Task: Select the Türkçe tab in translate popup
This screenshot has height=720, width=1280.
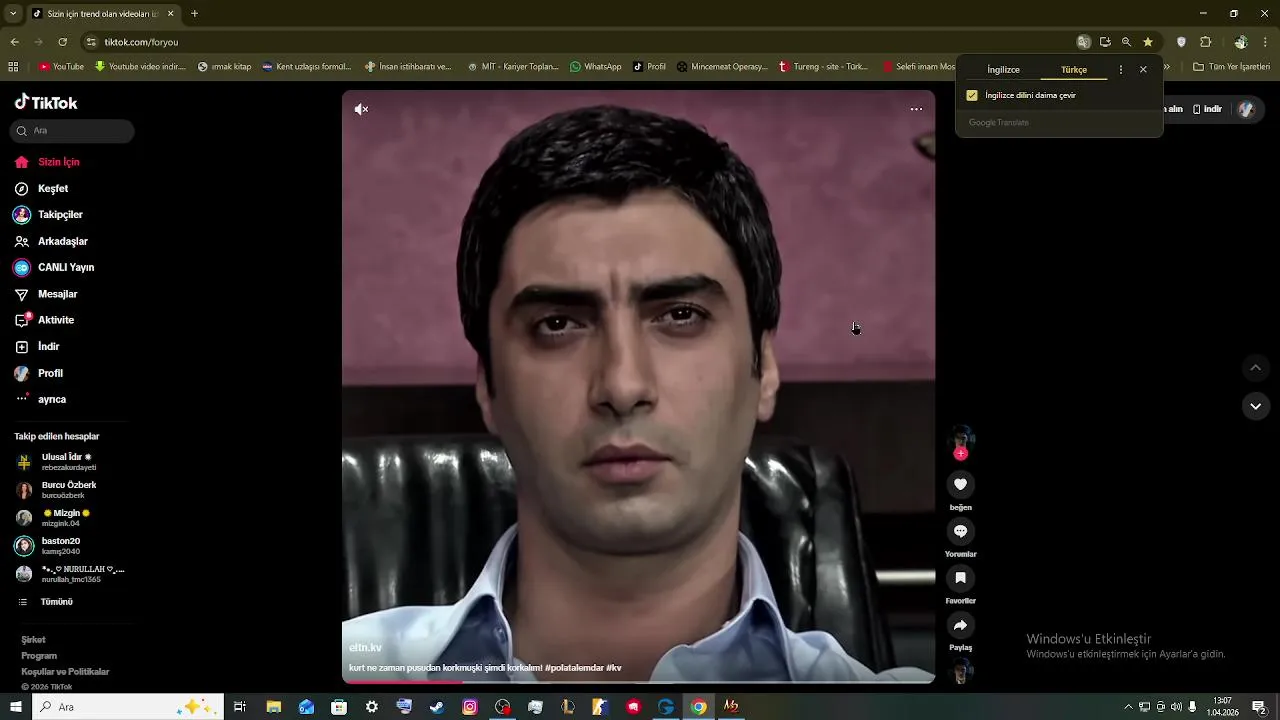Action: click(x=1074, y=70)
